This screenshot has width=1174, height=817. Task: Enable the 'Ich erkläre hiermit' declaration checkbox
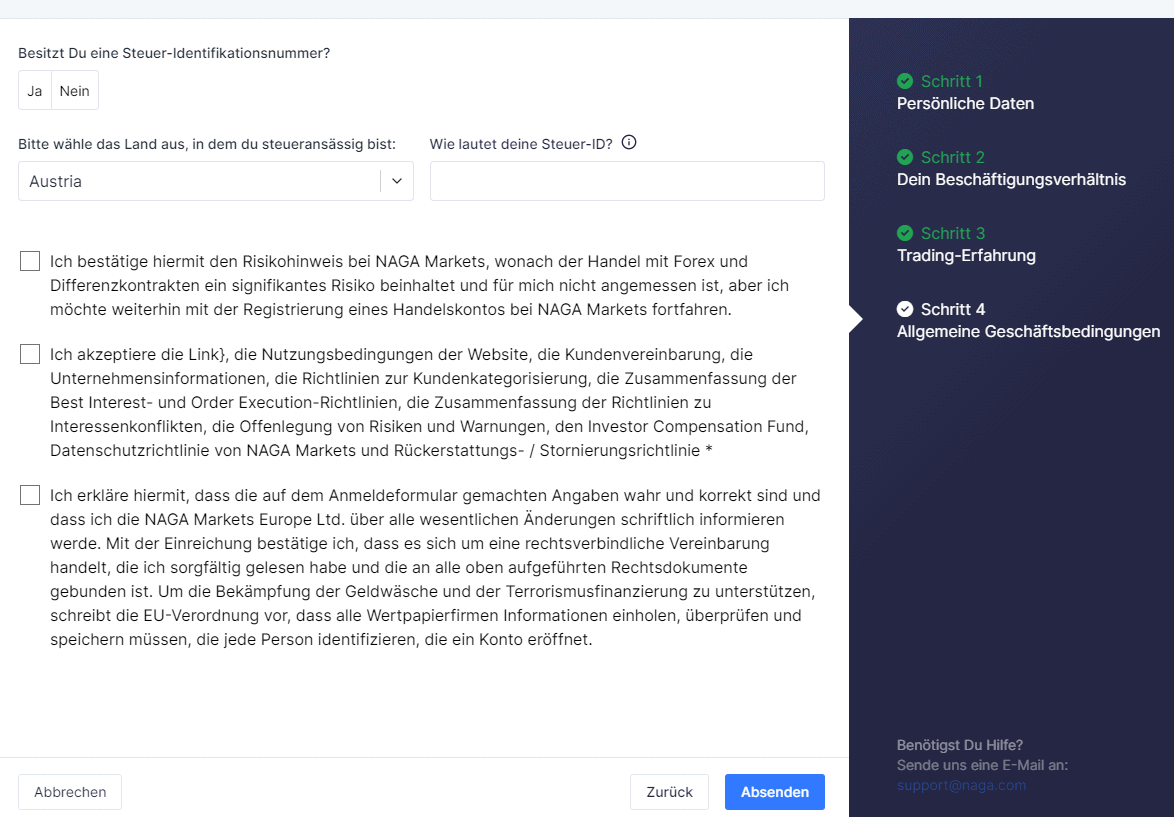[x=30, y=496]
